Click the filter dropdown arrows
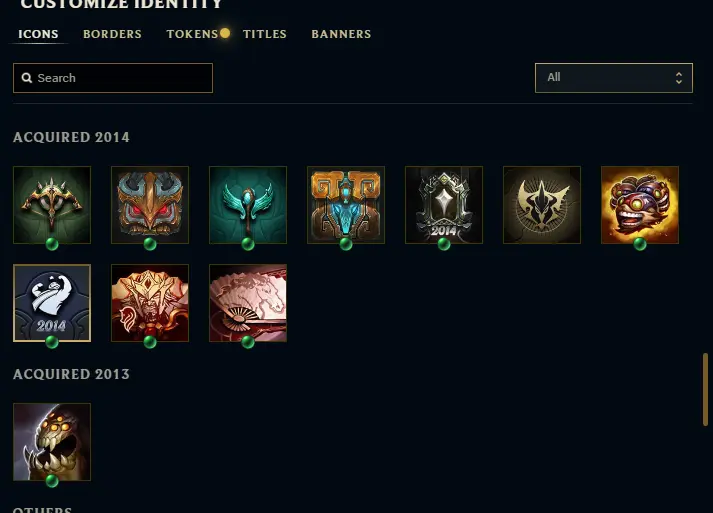The width and height of the screenshot is (713, 513). 678,78
